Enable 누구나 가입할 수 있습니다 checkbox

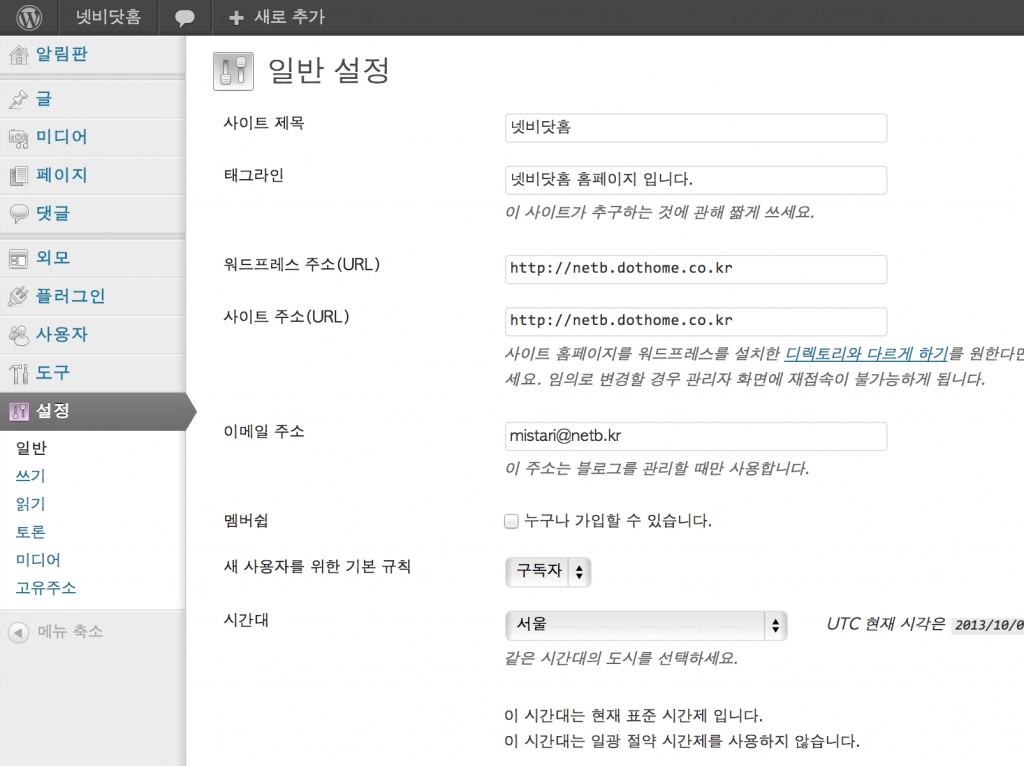511,521
